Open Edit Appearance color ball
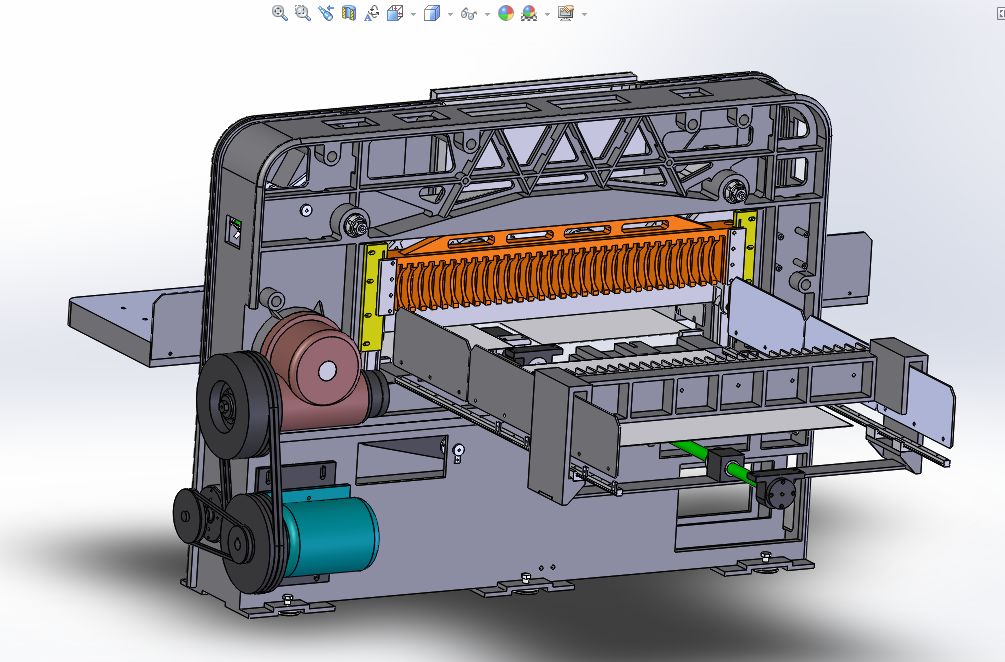The height and width of the screenshot is (662, 1005). [x=506, y=13]
